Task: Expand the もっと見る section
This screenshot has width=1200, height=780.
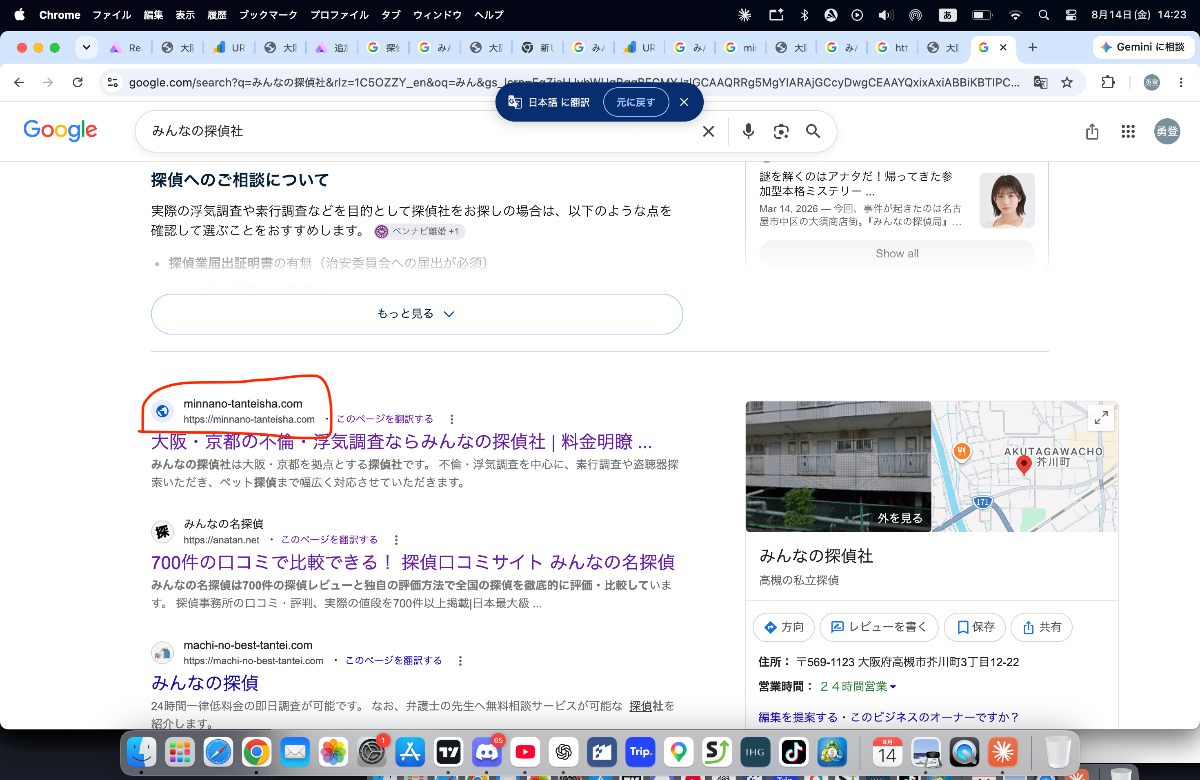Action: 417,314
